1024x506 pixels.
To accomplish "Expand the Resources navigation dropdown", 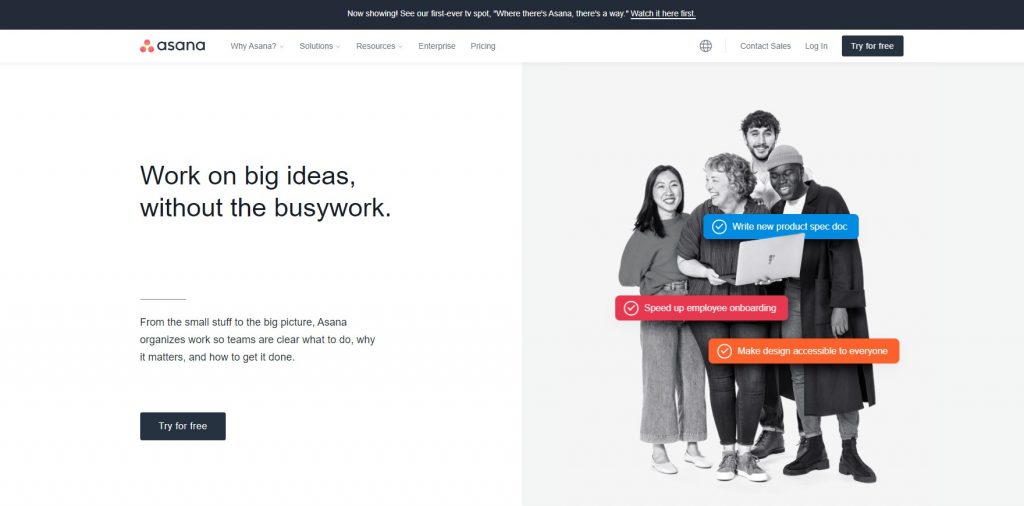I will point(379,46).
